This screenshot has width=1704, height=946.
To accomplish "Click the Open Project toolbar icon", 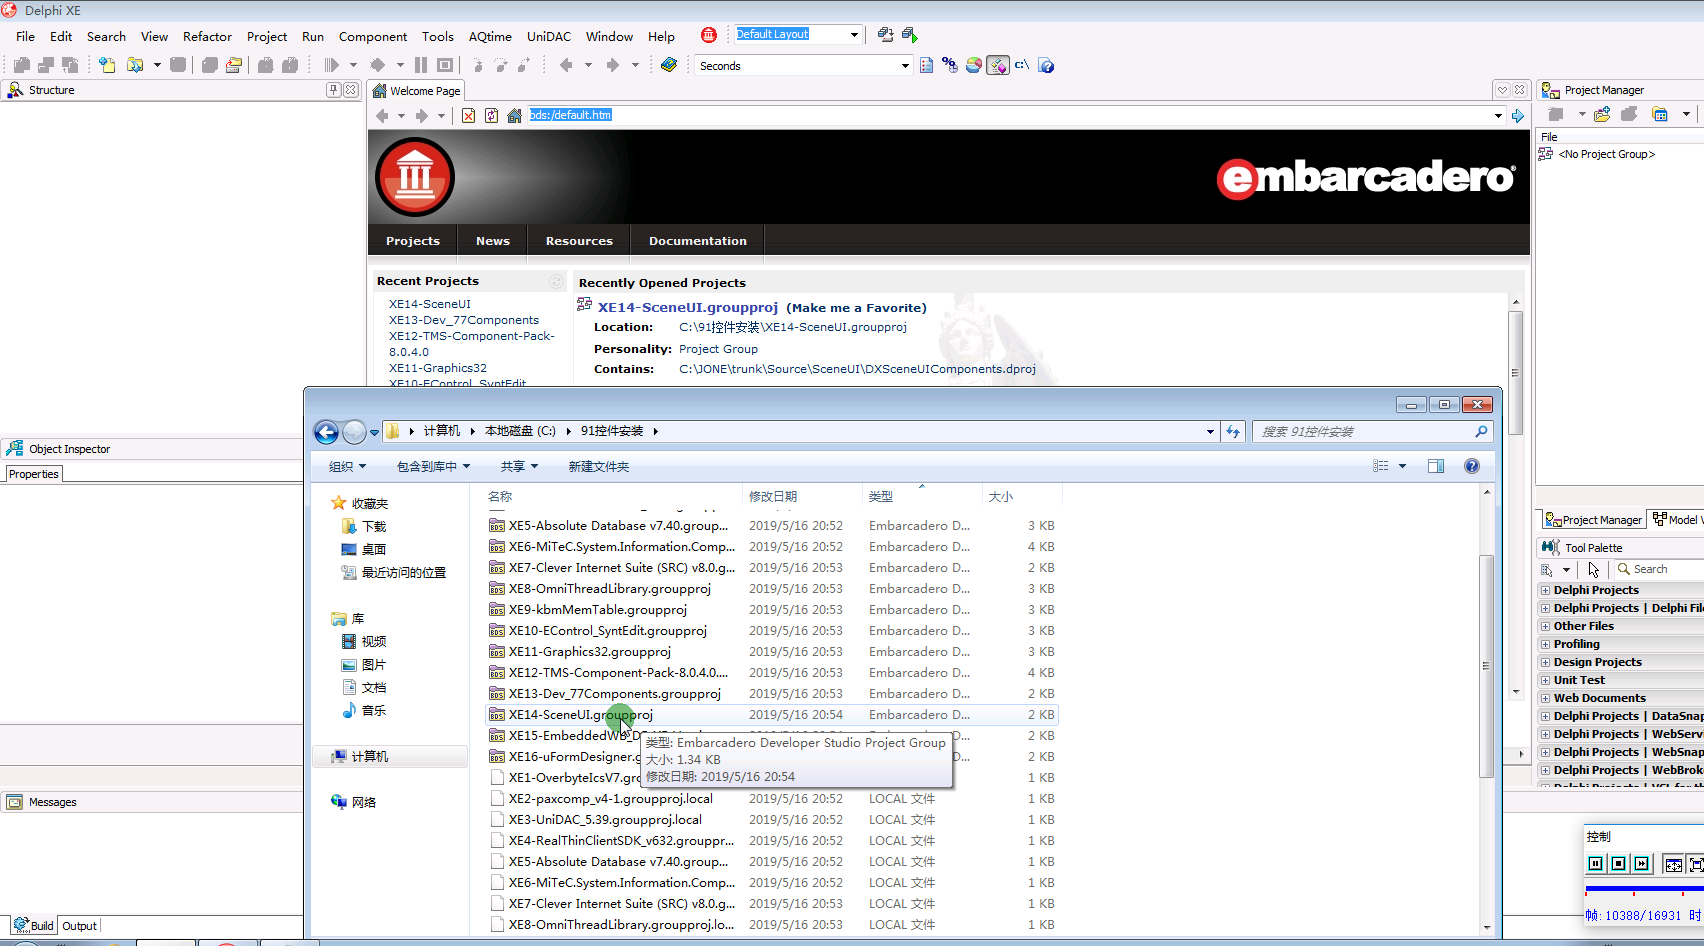I will click(x=234, y=65).
